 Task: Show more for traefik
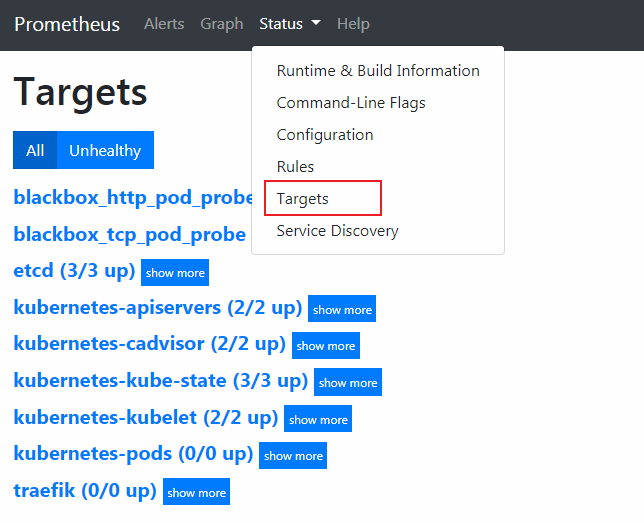click(196, 492)
